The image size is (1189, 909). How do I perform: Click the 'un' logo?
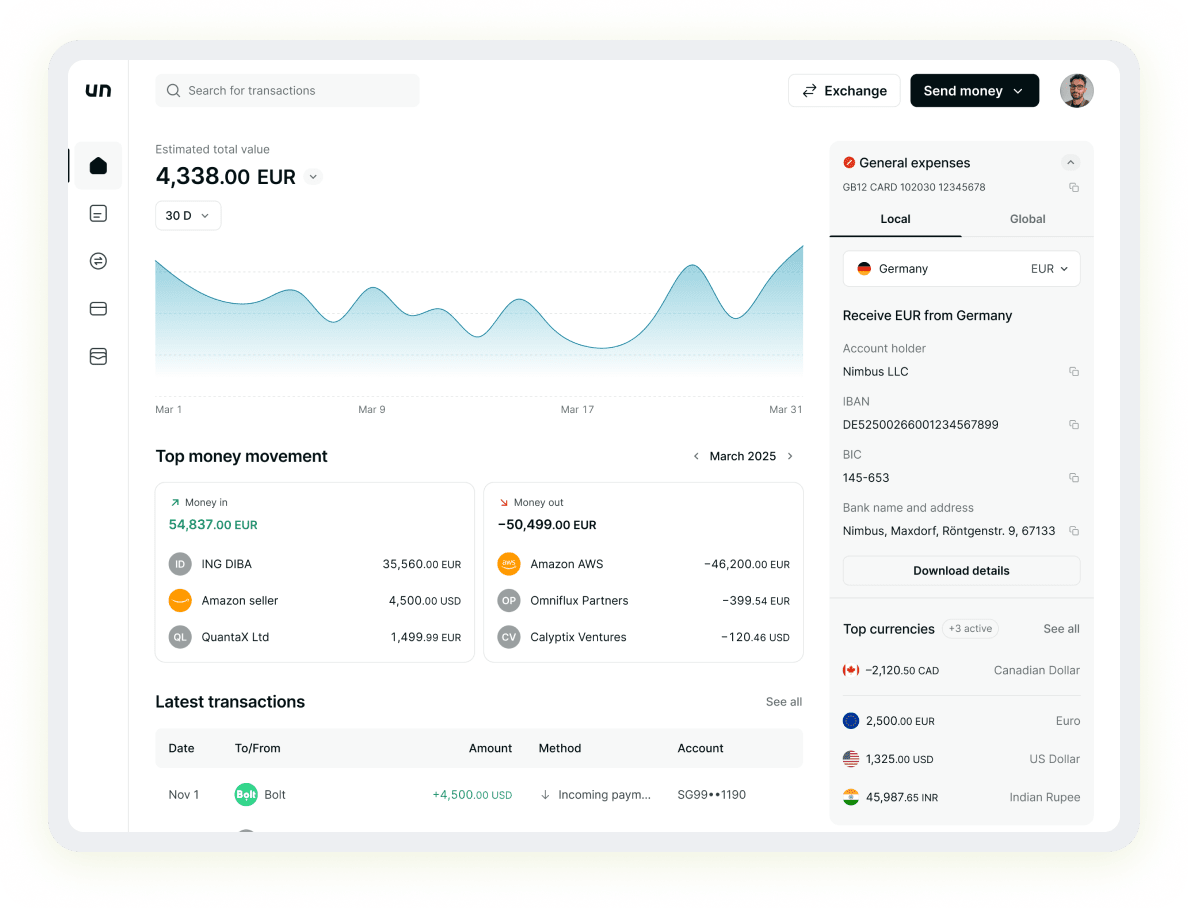point(99,90)
